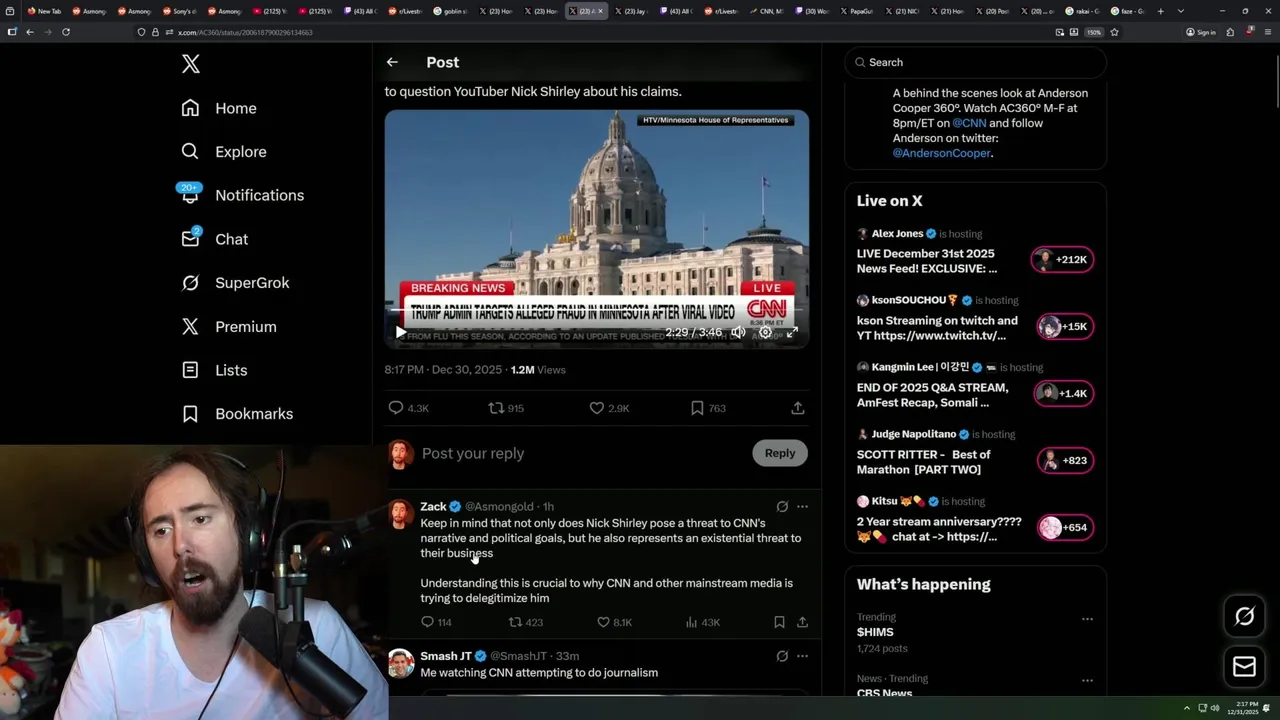Viewport: 1280px width, 720px height.
Task: Click reply icon with 4.3K
Action: (x=408, y=408)
